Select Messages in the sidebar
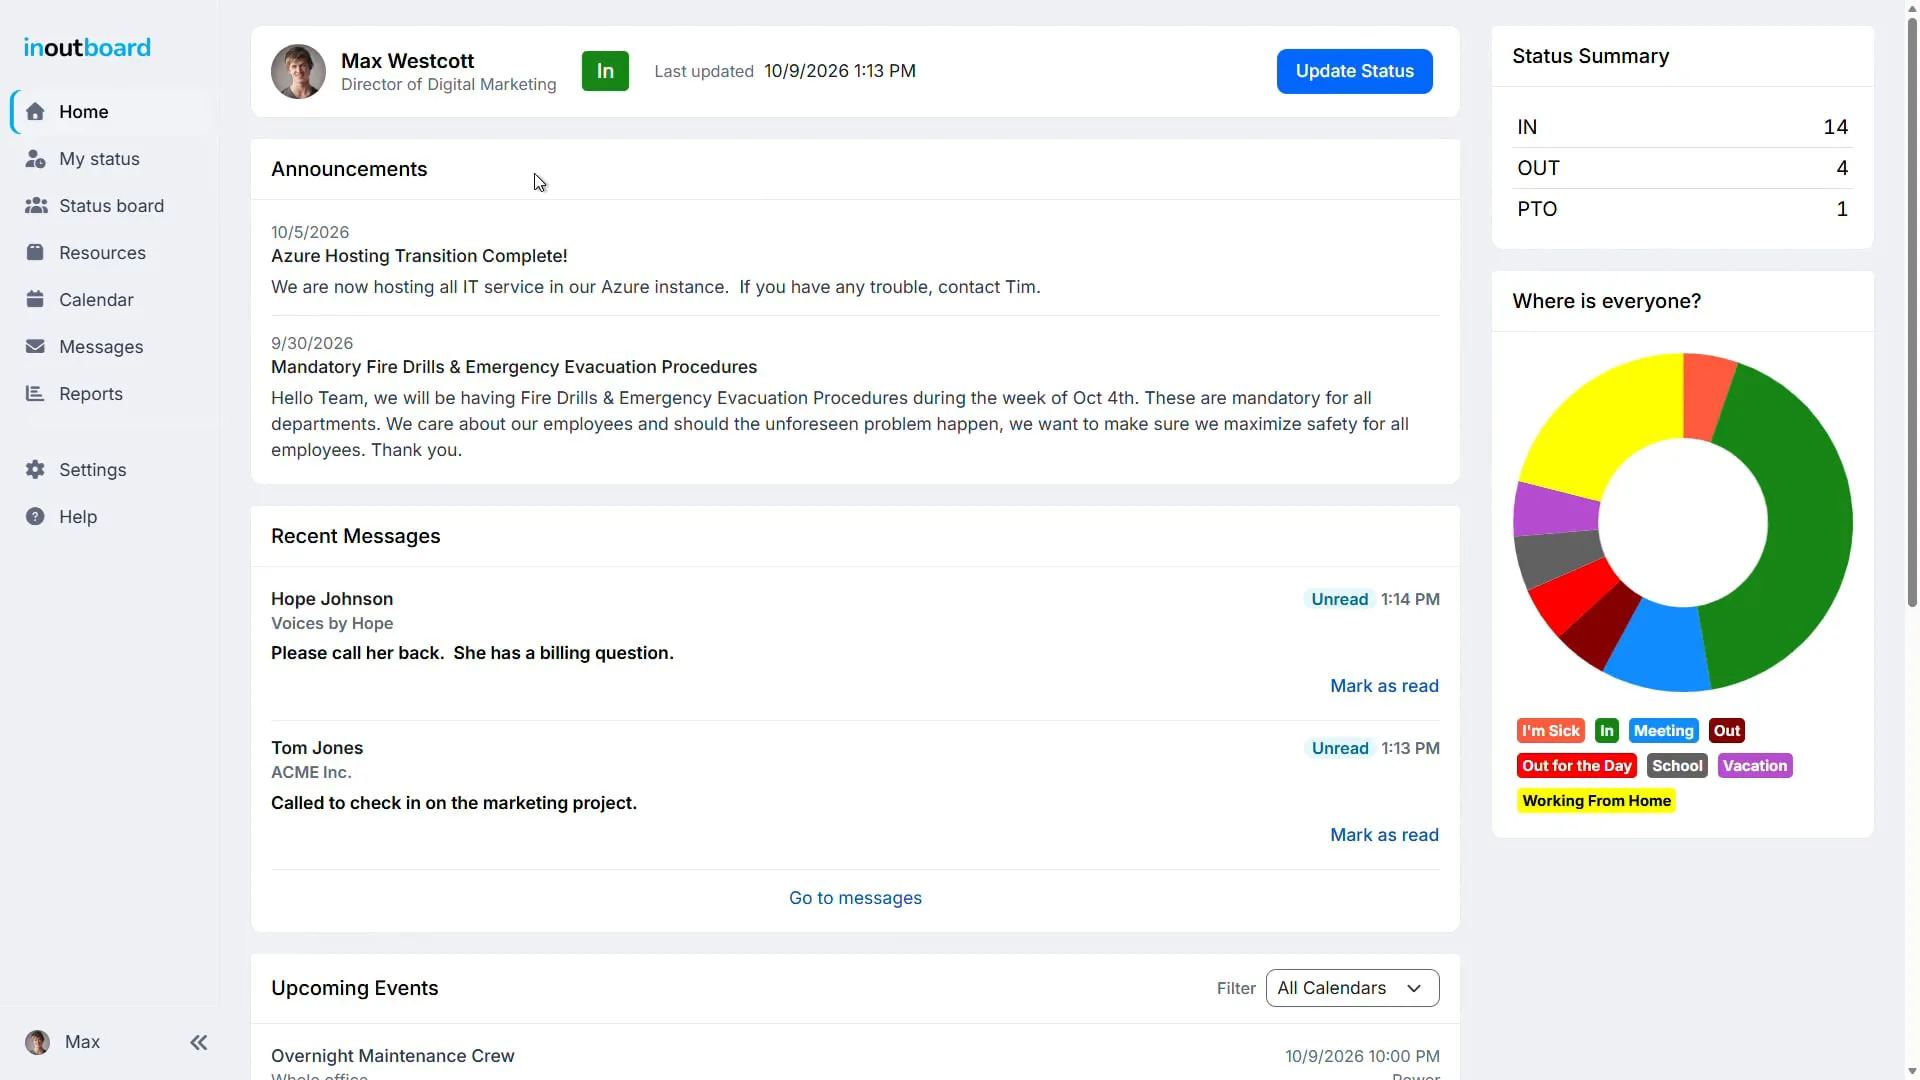Image resolution: width=1920 pixels, height=1080 pixels. tap(101, 347)
